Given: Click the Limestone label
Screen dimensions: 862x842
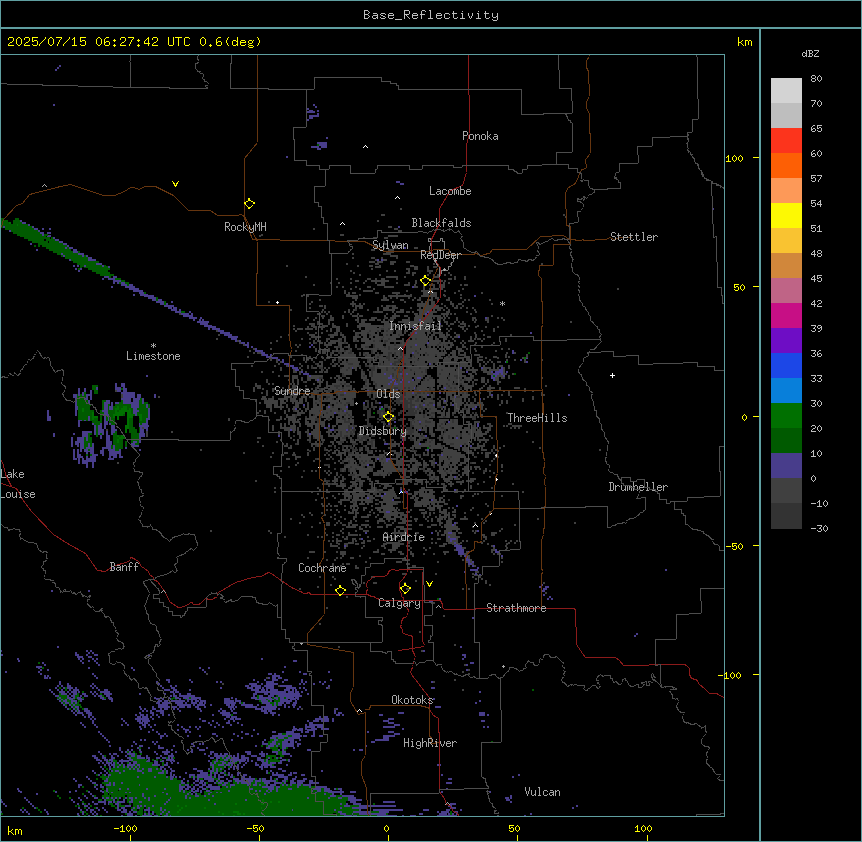Looking at the screenshot, I should pyautogui.click(x=153, y=356).
